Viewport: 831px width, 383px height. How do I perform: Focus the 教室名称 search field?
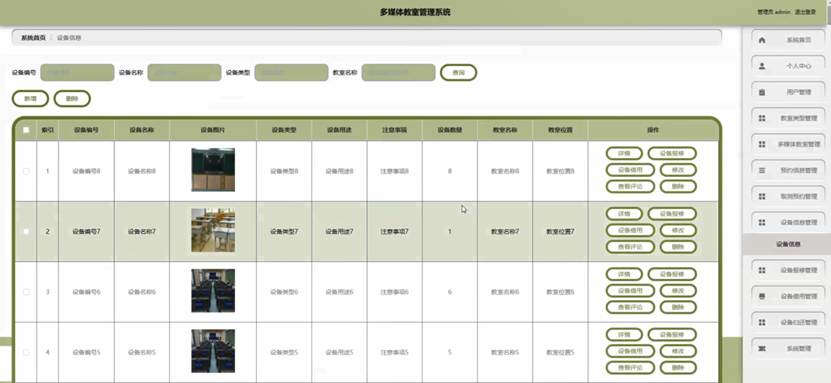pos(399,73)
